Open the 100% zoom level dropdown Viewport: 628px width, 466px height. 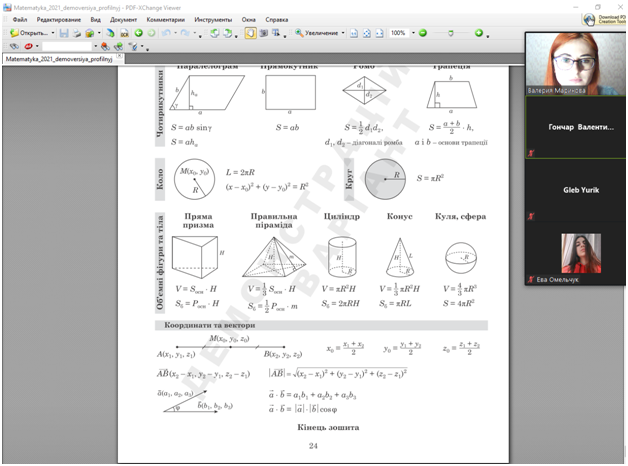411,33
